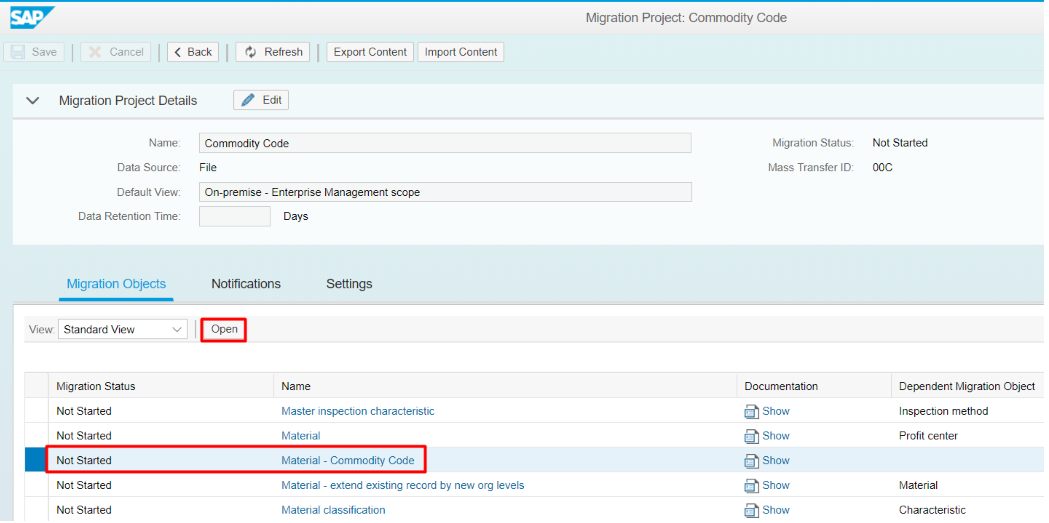Click the Documentation column header
Viewport: 1049px width, 523px height.
pyautogui.click(x=814, y=387)
